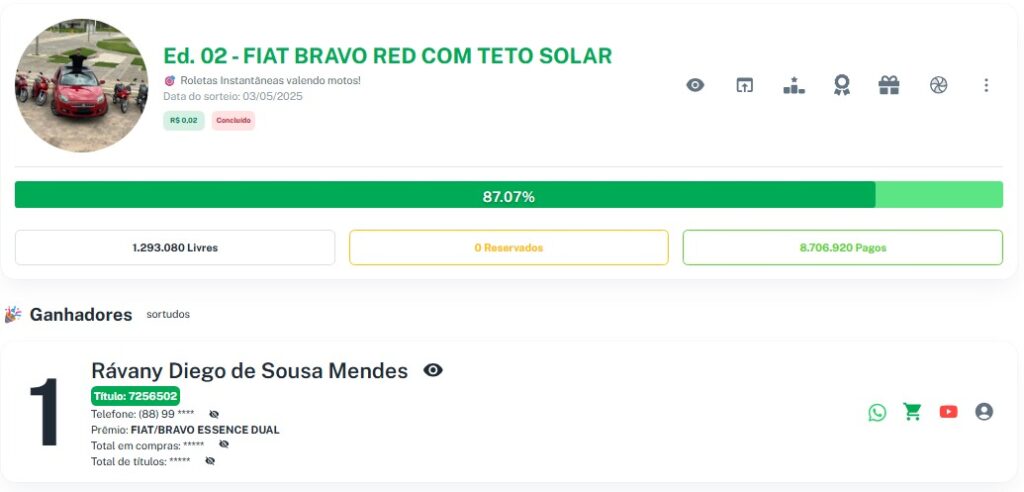Click the 87.07% progress bar

pos(508,195)
